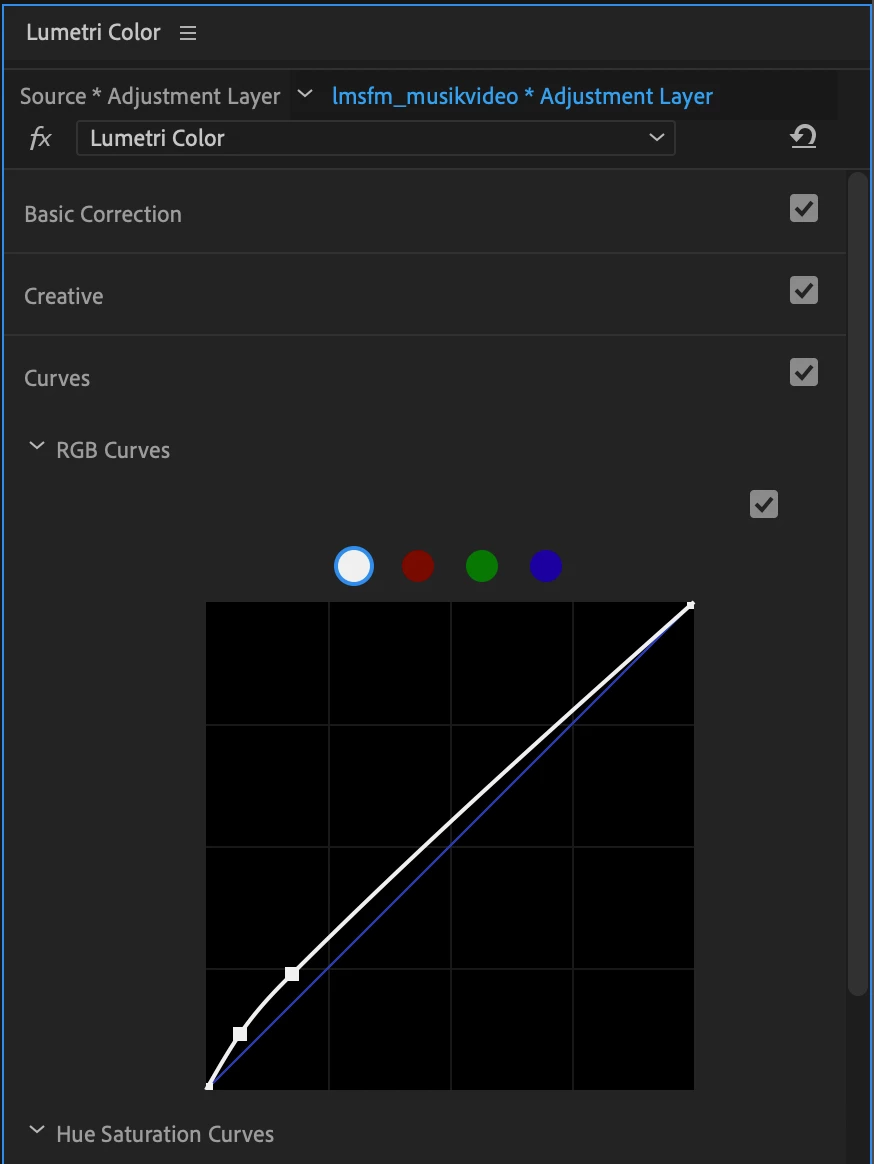Open the Creative section
The height and width of the screenshot is (1164, 874).
[x=64, y=295]
